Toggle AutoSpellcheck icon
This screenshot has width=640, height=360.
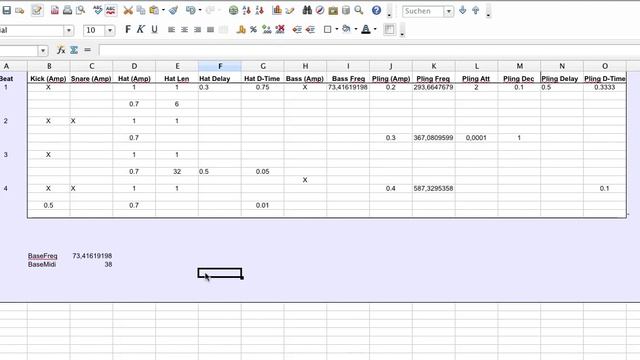(111, 11)
